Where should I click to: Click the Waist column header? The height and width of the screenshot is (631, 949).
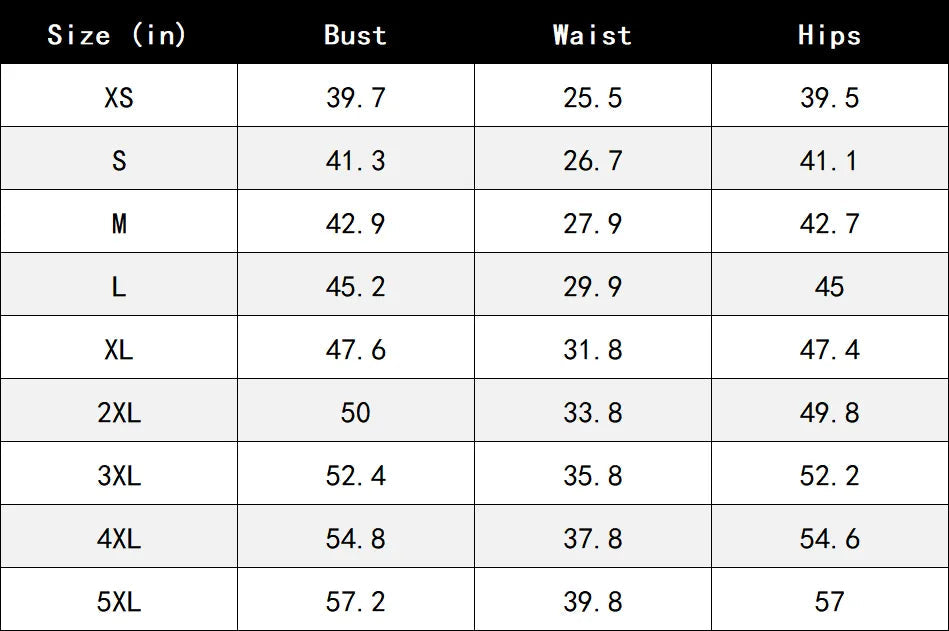tap(593, 35)
